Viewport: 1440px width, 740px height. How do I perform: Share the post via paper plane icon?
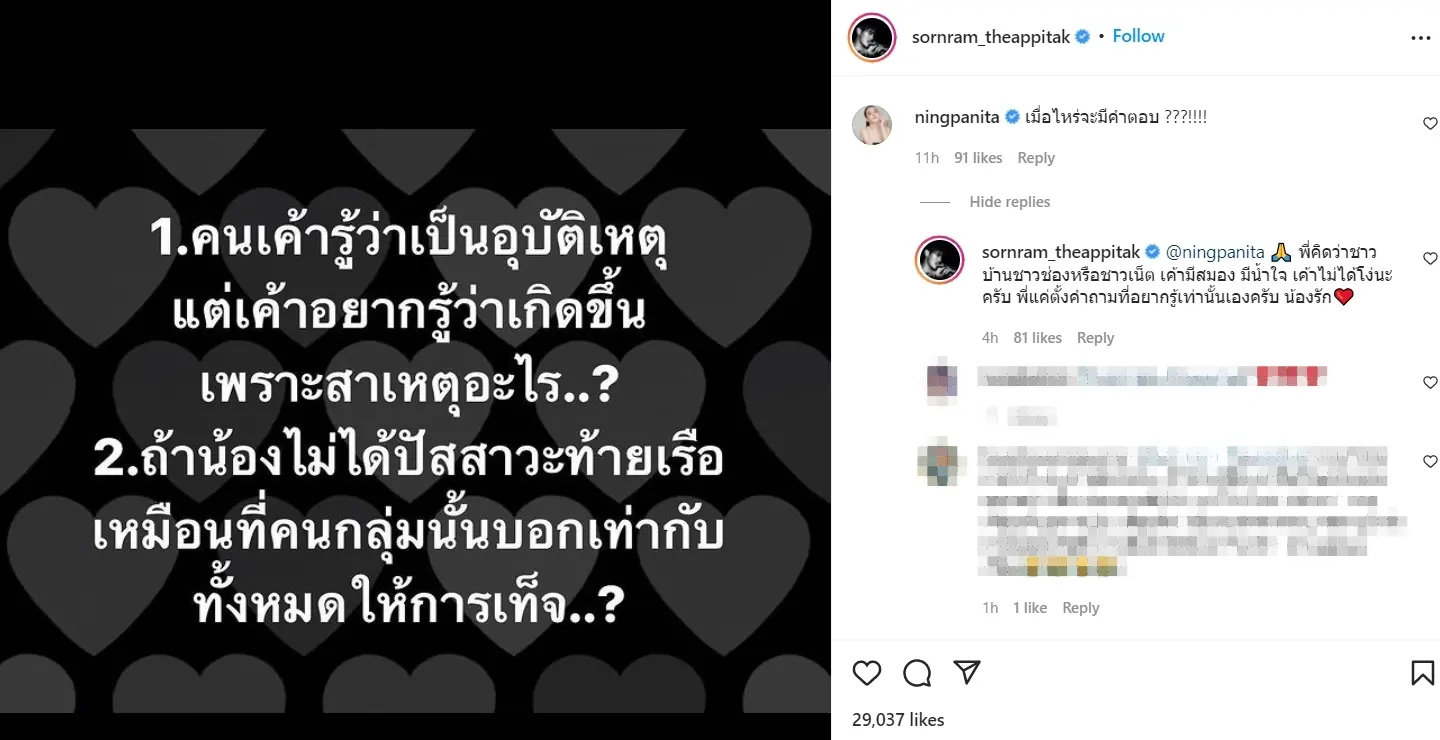(966, 673)
